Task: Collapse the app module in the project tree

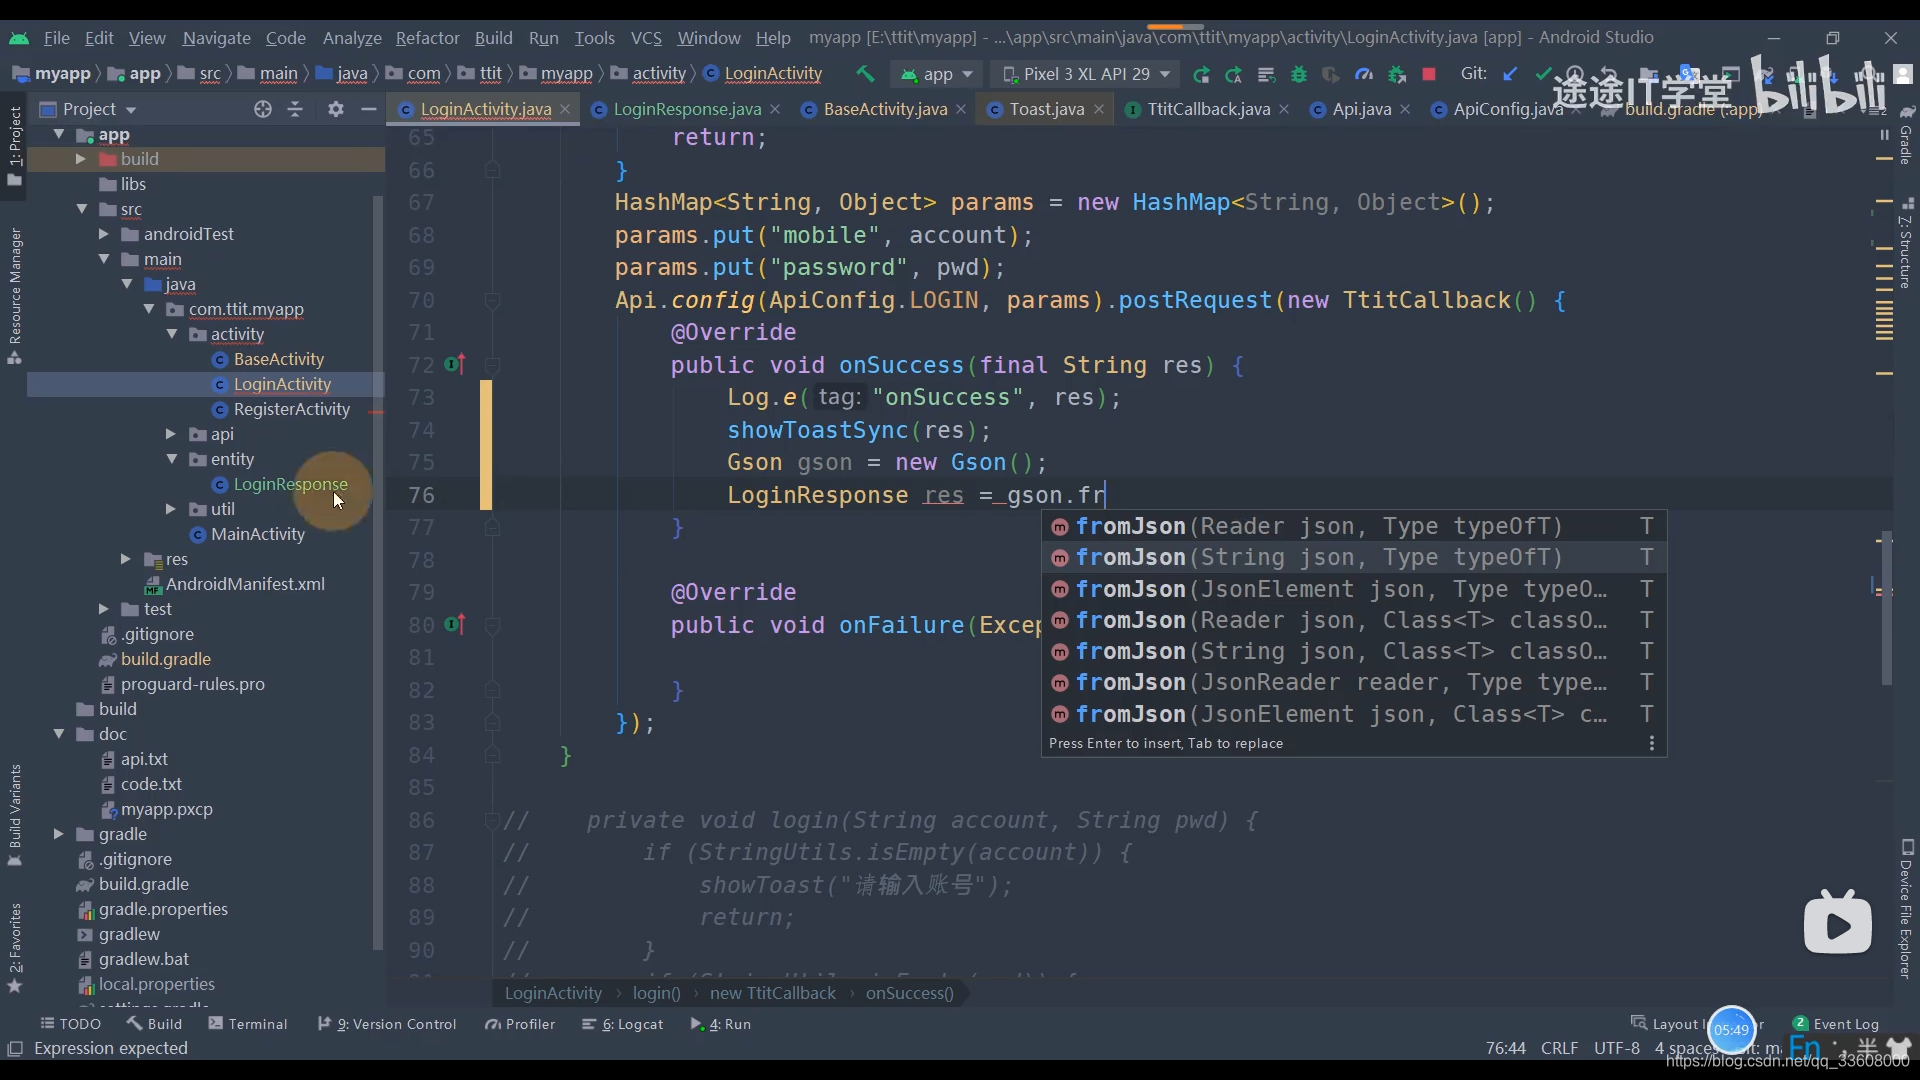Action: 59,134
